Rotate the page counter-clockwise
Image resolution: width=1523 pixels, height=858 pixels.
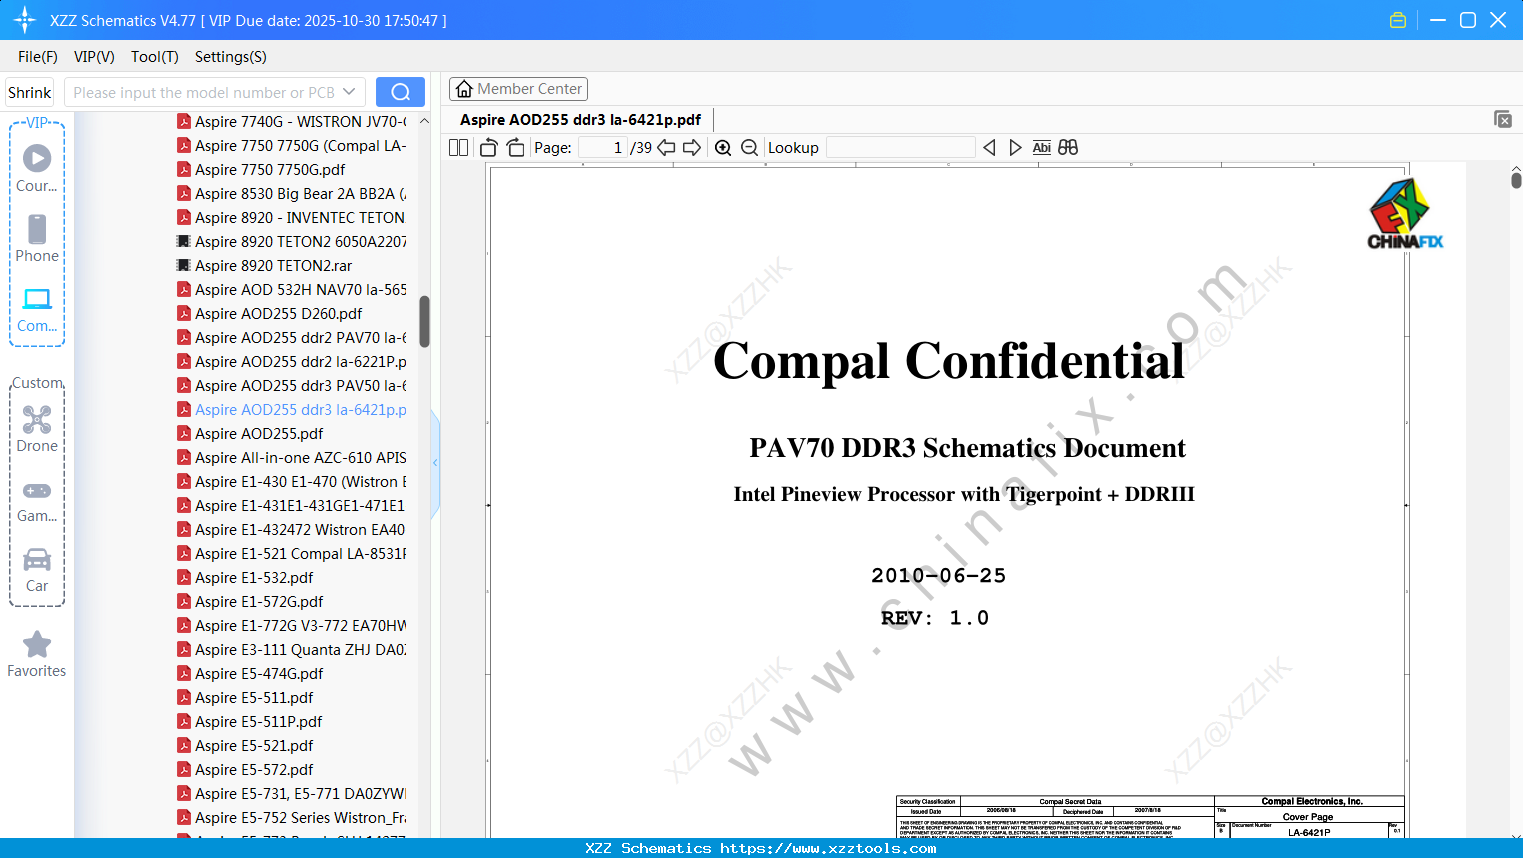489,148
